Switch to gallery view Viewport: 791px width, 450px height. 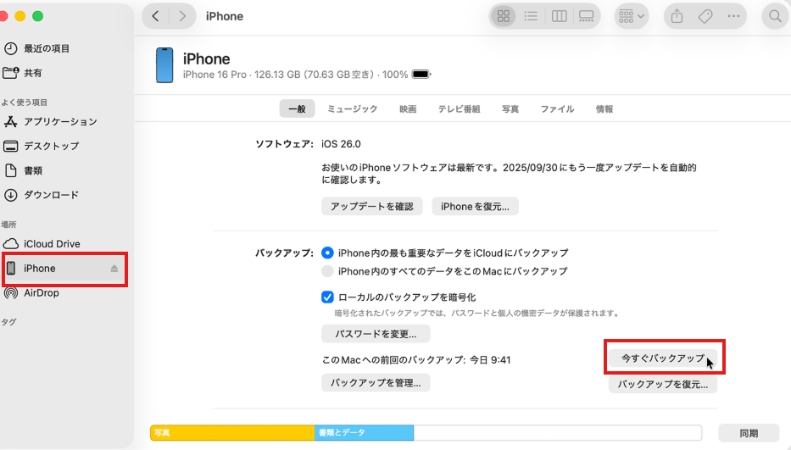pos(586,16)
